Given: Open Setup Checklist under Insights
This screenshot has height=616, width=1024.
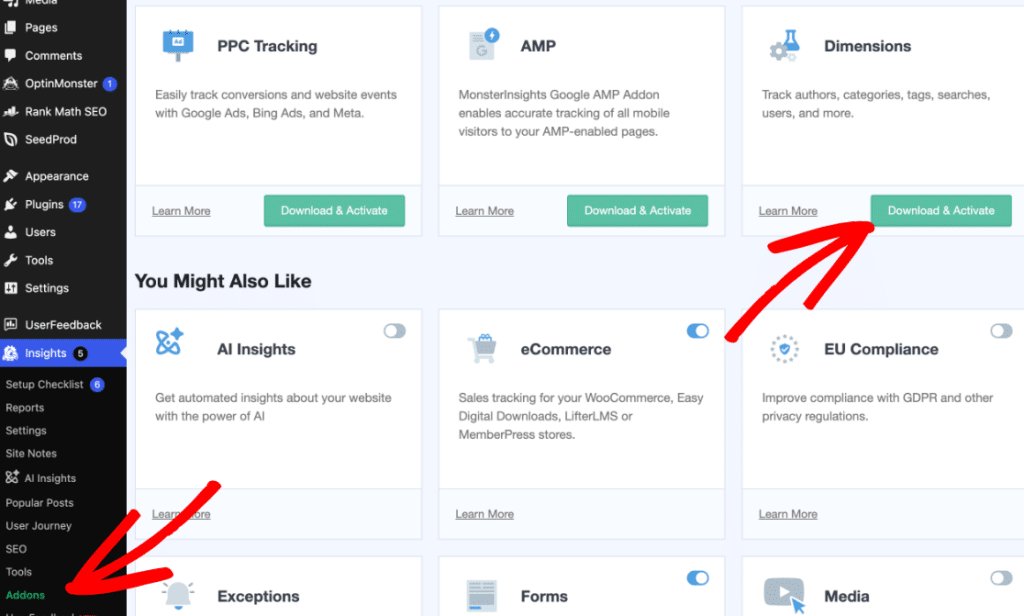Looking at the screenshot, I should coord(44,384).
